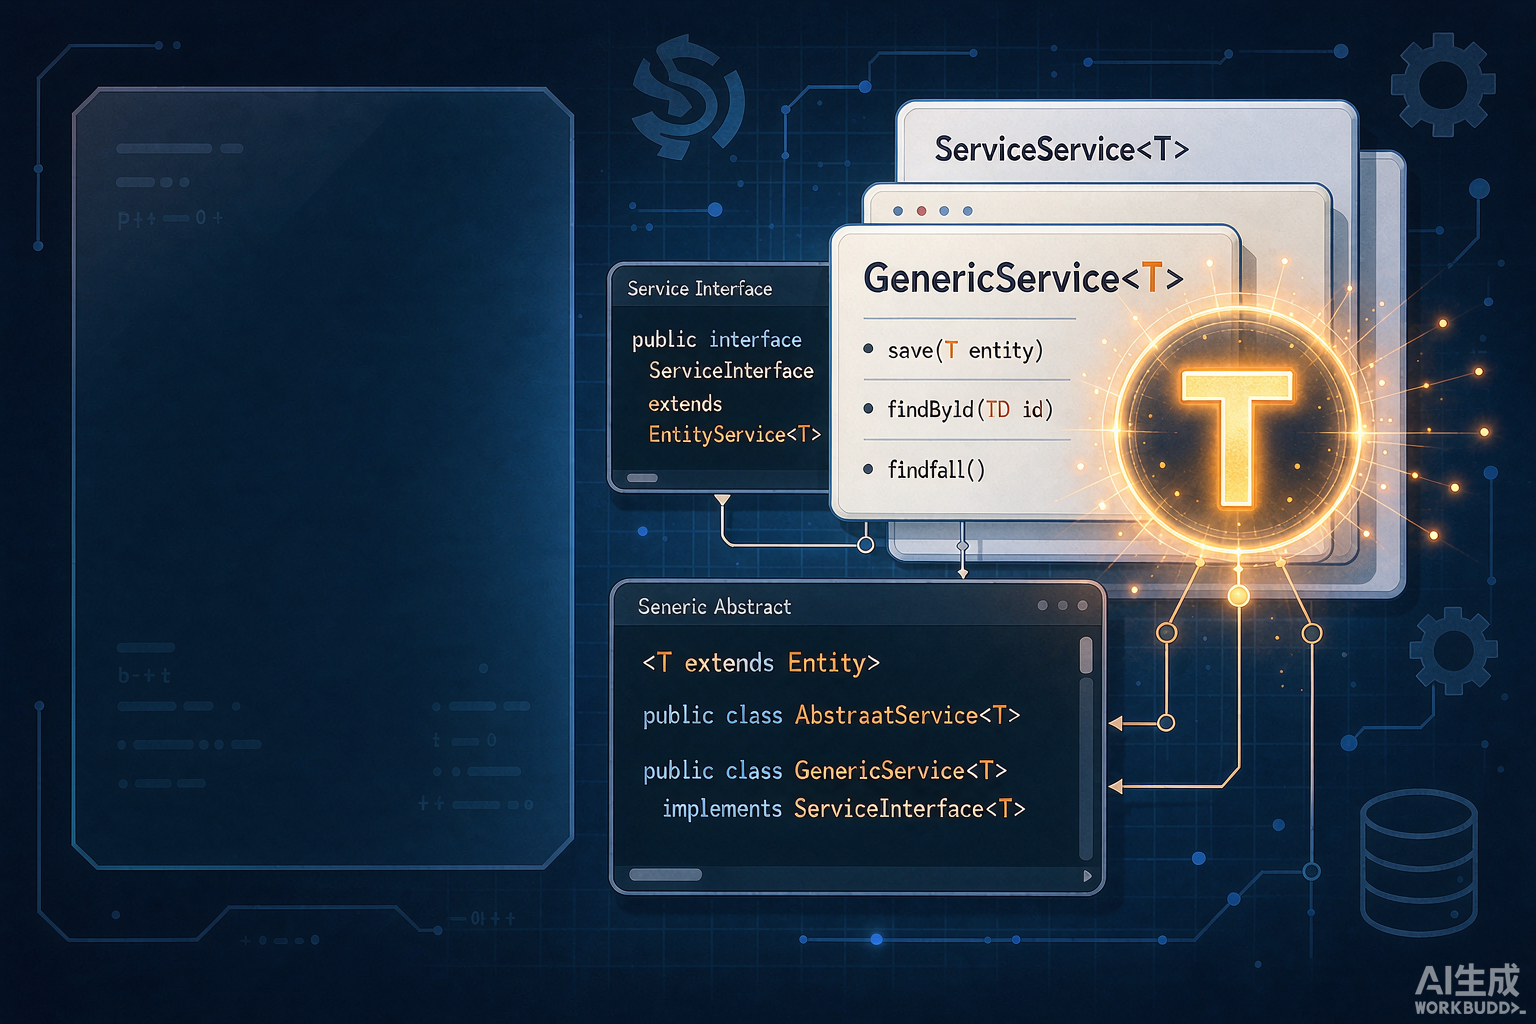Click the vertical scrollbar thumb in Seneric Abstract panel
Screen dimensions: 1536x1024
pyautogui.click(x=1086, y=655)
